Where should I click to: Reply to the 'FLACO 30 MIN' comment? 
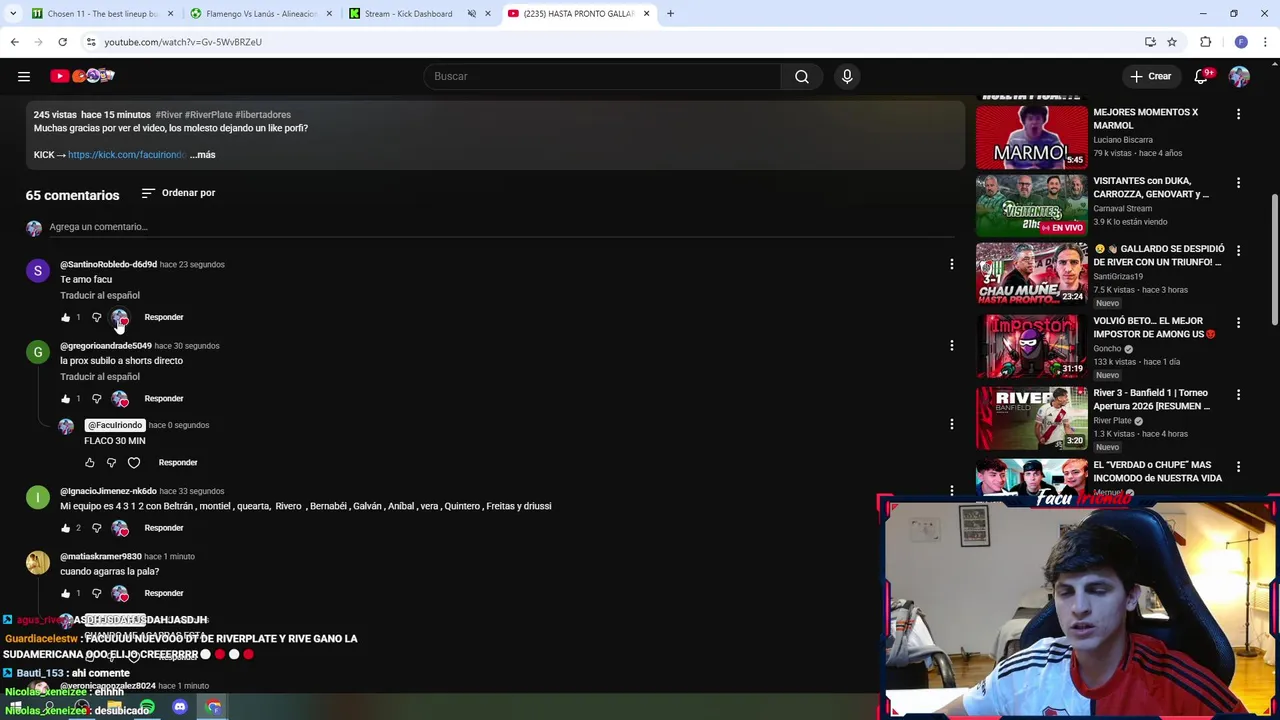(178, 463)
